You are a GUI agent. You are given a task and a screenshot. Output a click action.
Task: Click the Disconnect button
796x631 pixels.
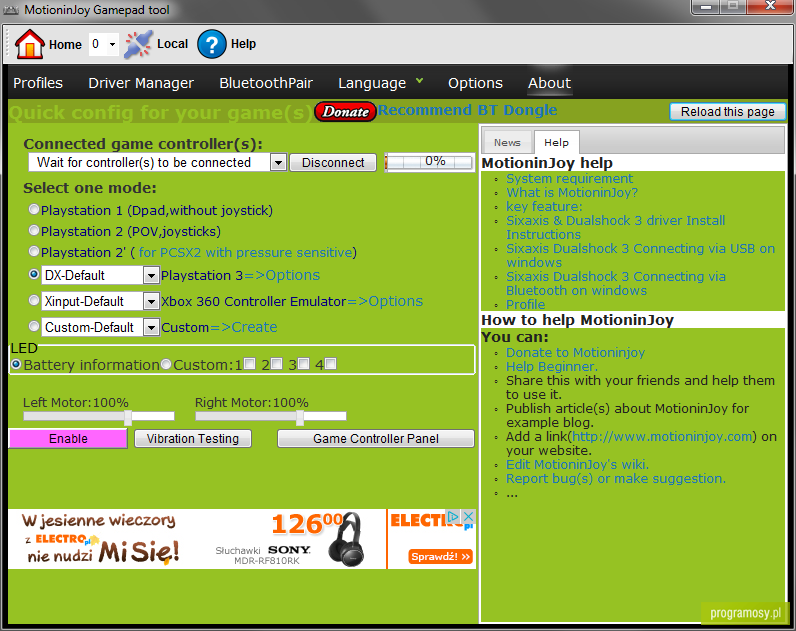tap(333, 162)
